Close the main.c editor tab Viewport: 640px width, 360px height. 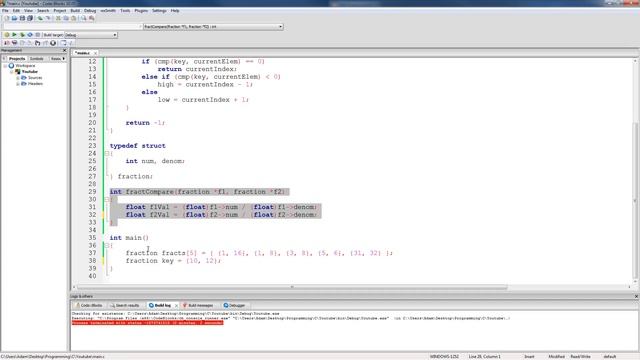click(x=96, y=53)
